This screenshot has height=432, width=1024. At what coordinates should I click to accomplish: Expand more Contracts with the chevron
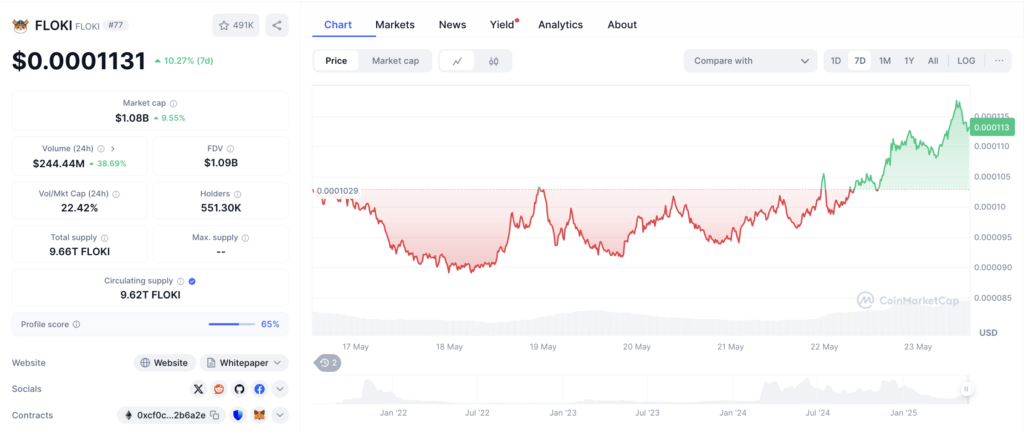click(x=280, y=415)
